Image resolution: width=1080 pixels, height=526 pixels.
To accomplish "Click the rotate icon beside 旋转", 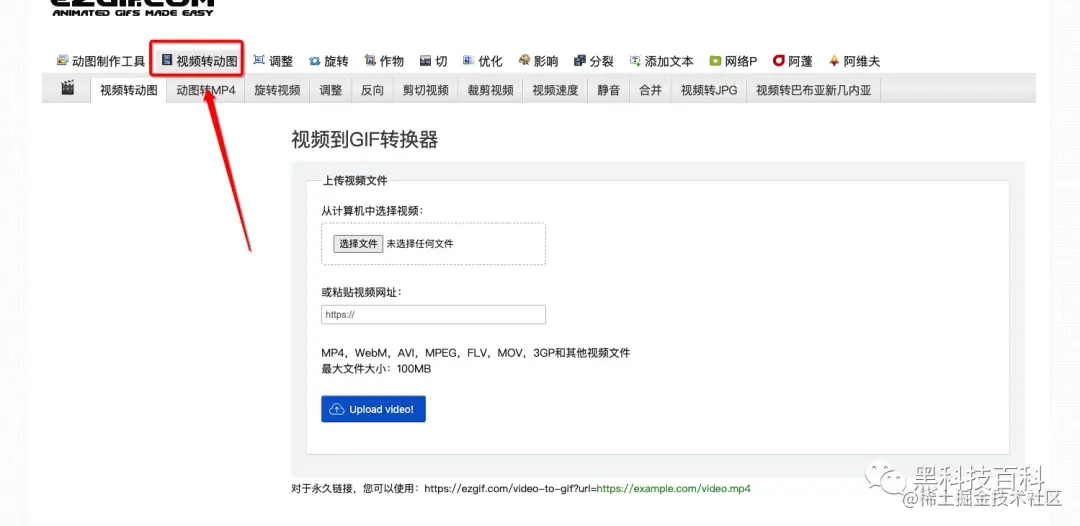I will coord(315,61).
